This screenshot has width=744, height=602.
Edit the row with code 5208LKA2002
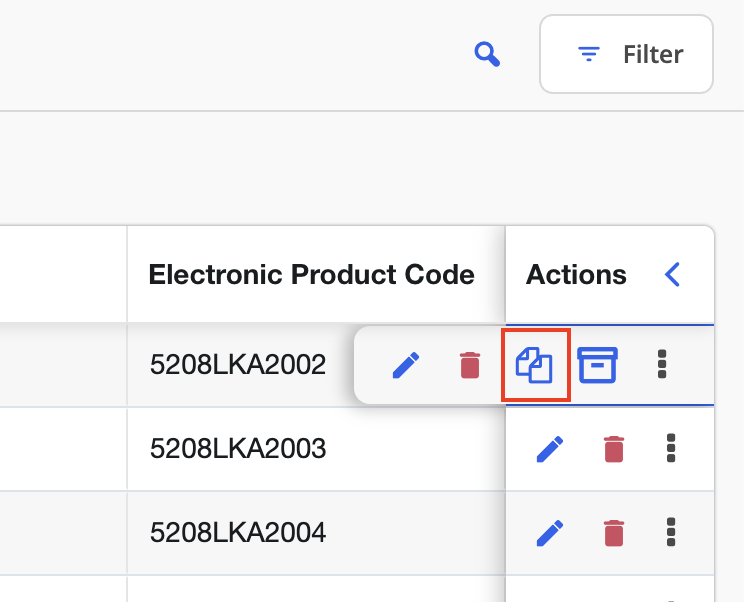click(x=406, y=365)
